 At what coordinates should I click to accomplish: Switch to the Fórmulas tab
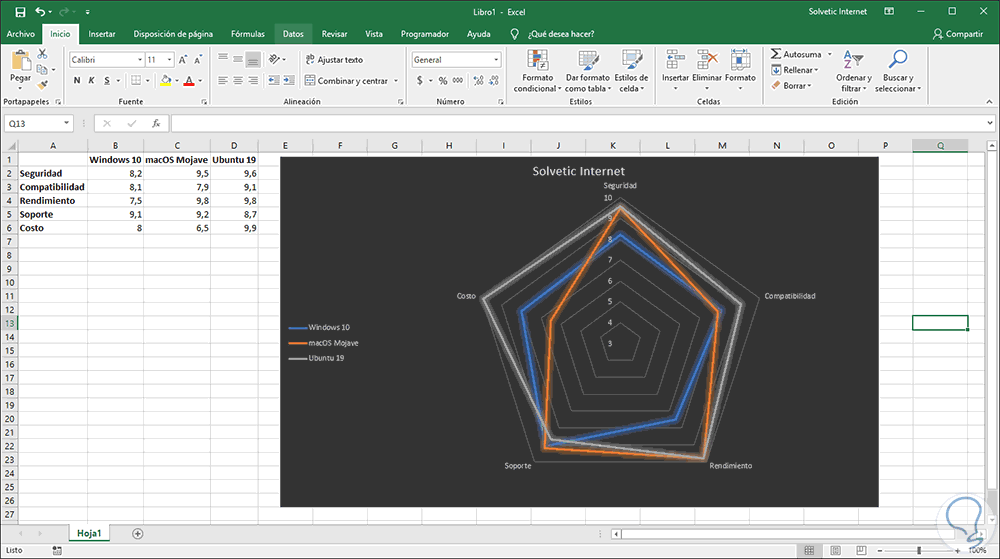(247, 34)
